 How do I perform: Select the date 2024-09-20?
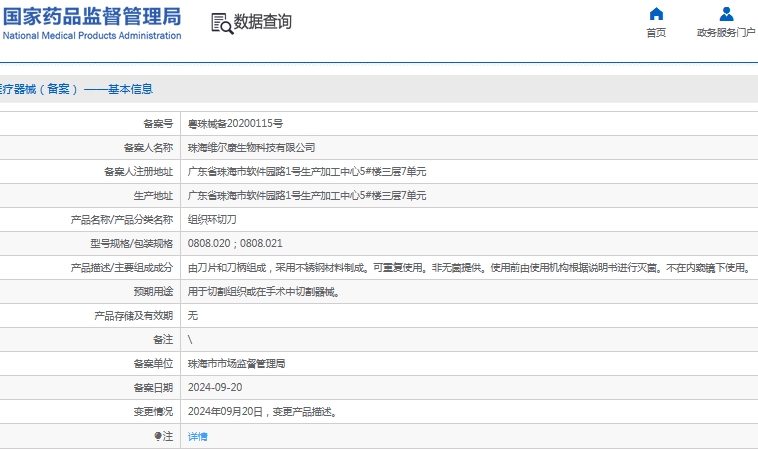coord(215,388)
